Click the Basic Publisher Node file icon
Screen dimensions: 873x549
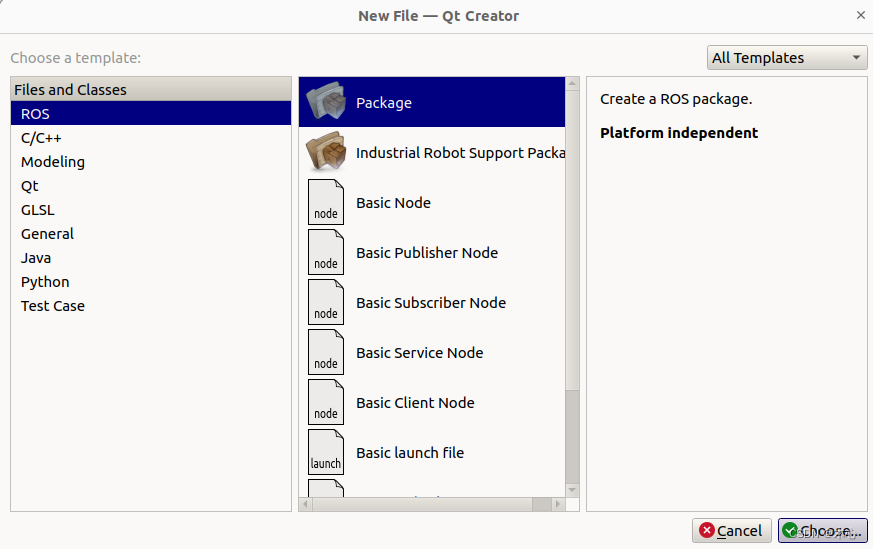[x=326, y=252]
